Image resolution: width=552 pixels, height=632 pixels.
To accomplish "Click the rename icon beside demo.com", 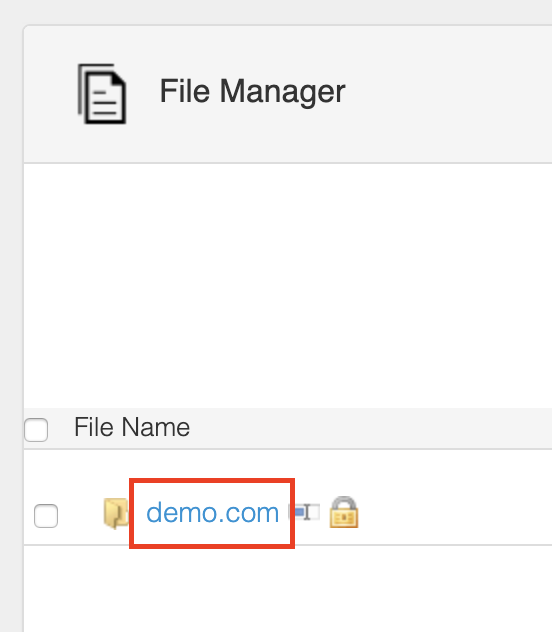I will point(304,512).
